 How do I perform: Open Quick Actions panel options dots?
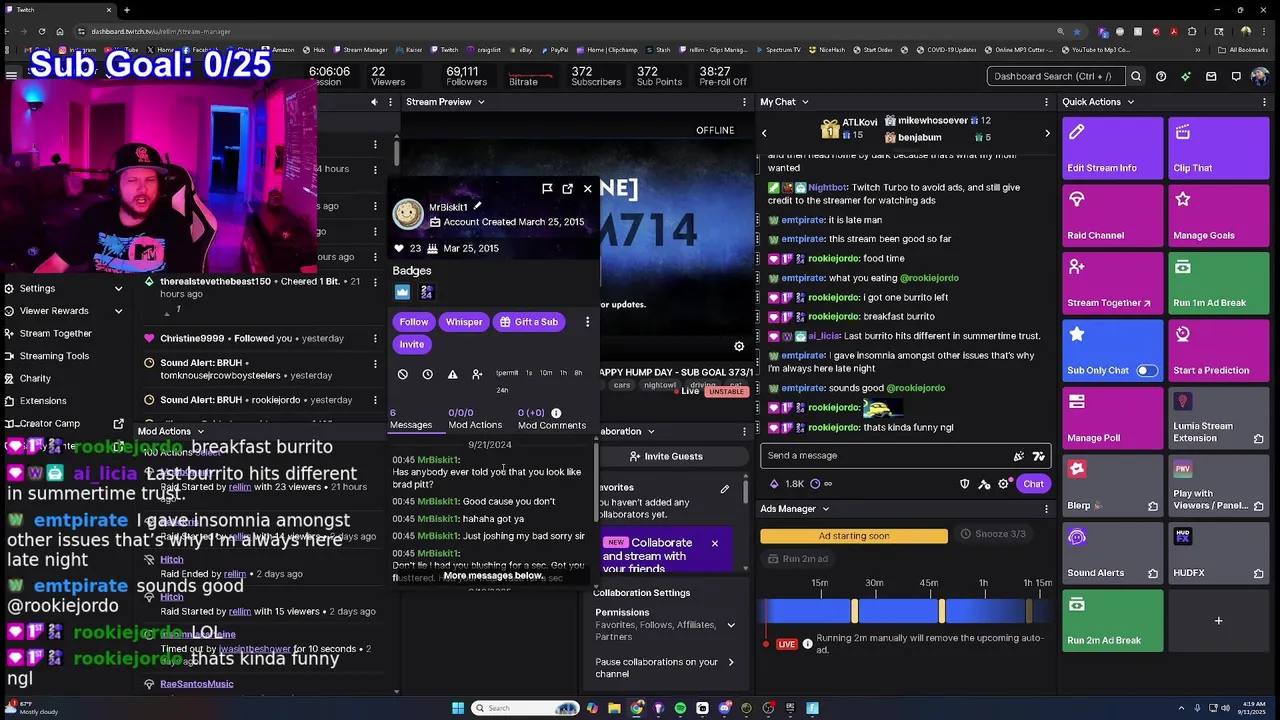[1265, 102]
